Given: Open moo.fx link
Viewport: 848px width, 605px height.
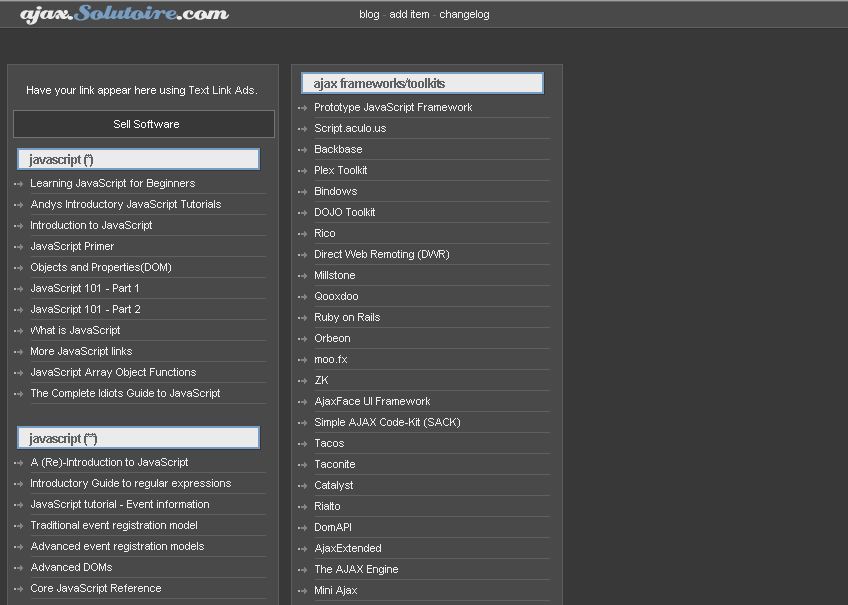Looking at the screenshot, I should click(330, 360).
